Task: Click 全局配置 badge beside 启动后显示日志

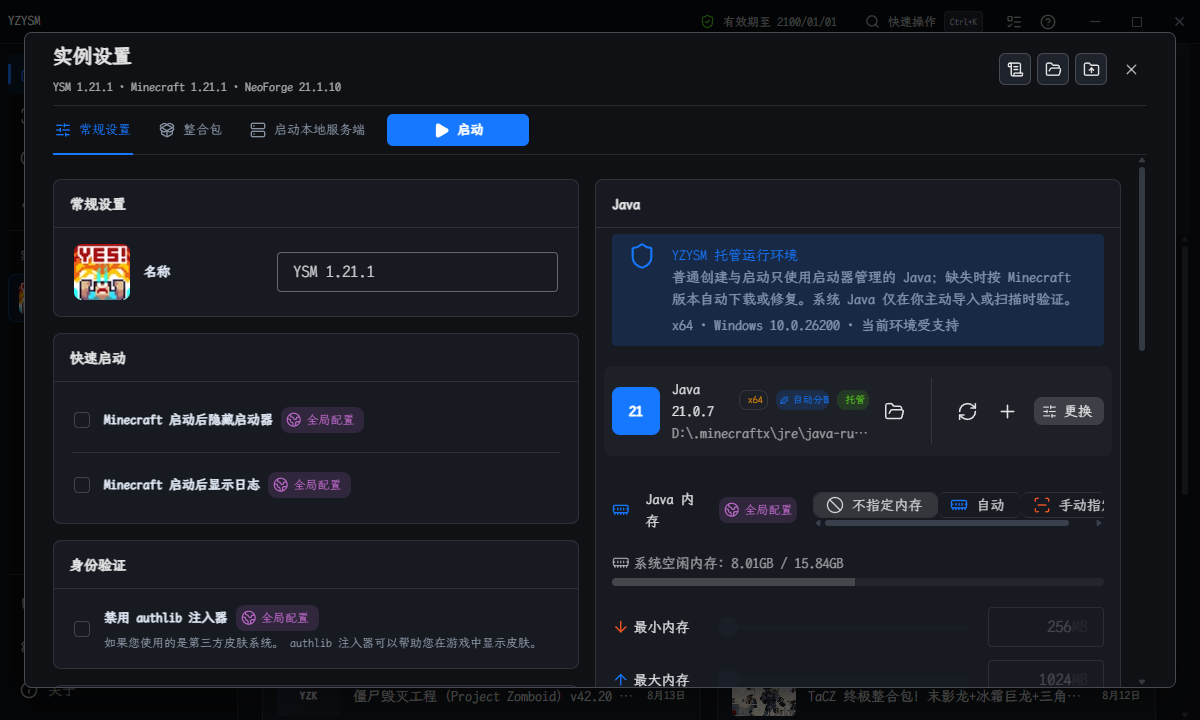Action: click(x=309, y=485)
